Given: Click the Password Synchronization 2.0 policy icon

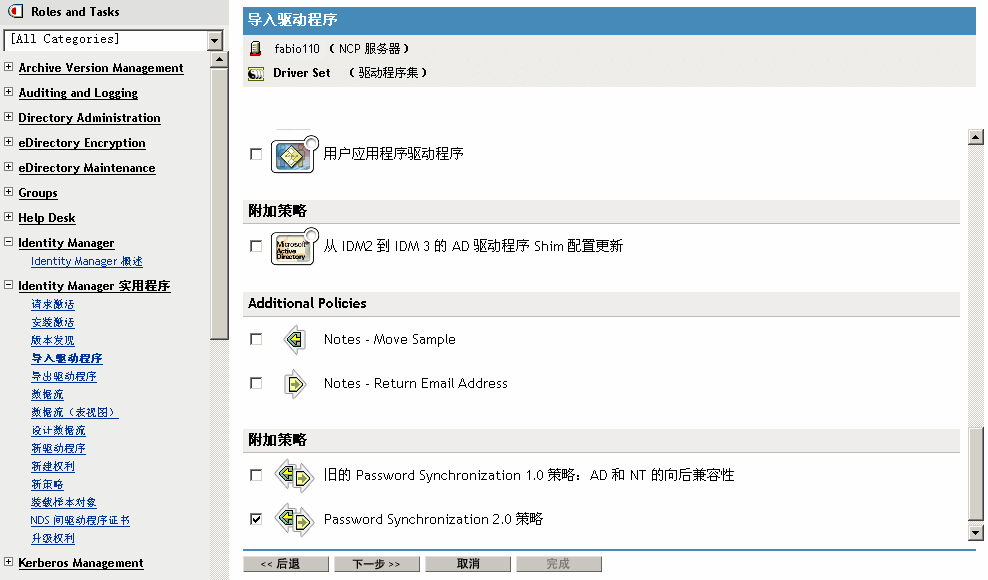Looking at the screenshot, I should pyautogui.click(x=294, y=520).
